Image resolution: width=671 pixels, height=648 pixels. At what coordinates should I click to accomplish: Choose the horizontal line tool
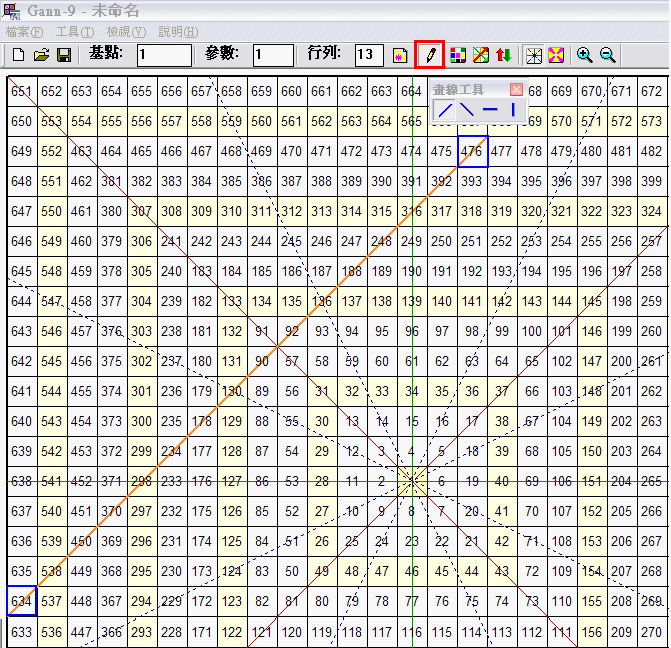pos(490,110)
